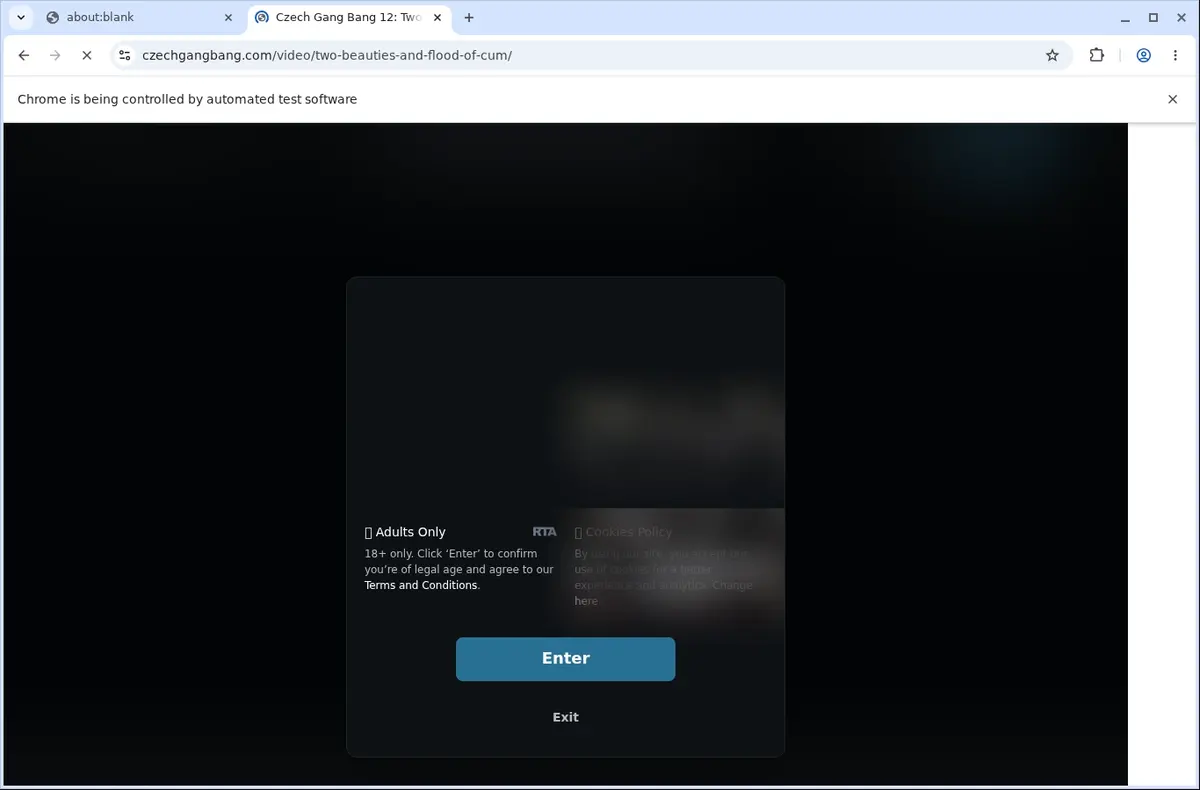Open the Terms and Conditions link
Viewport: 1200px width, 790px height.
click(x=422, y=585)
